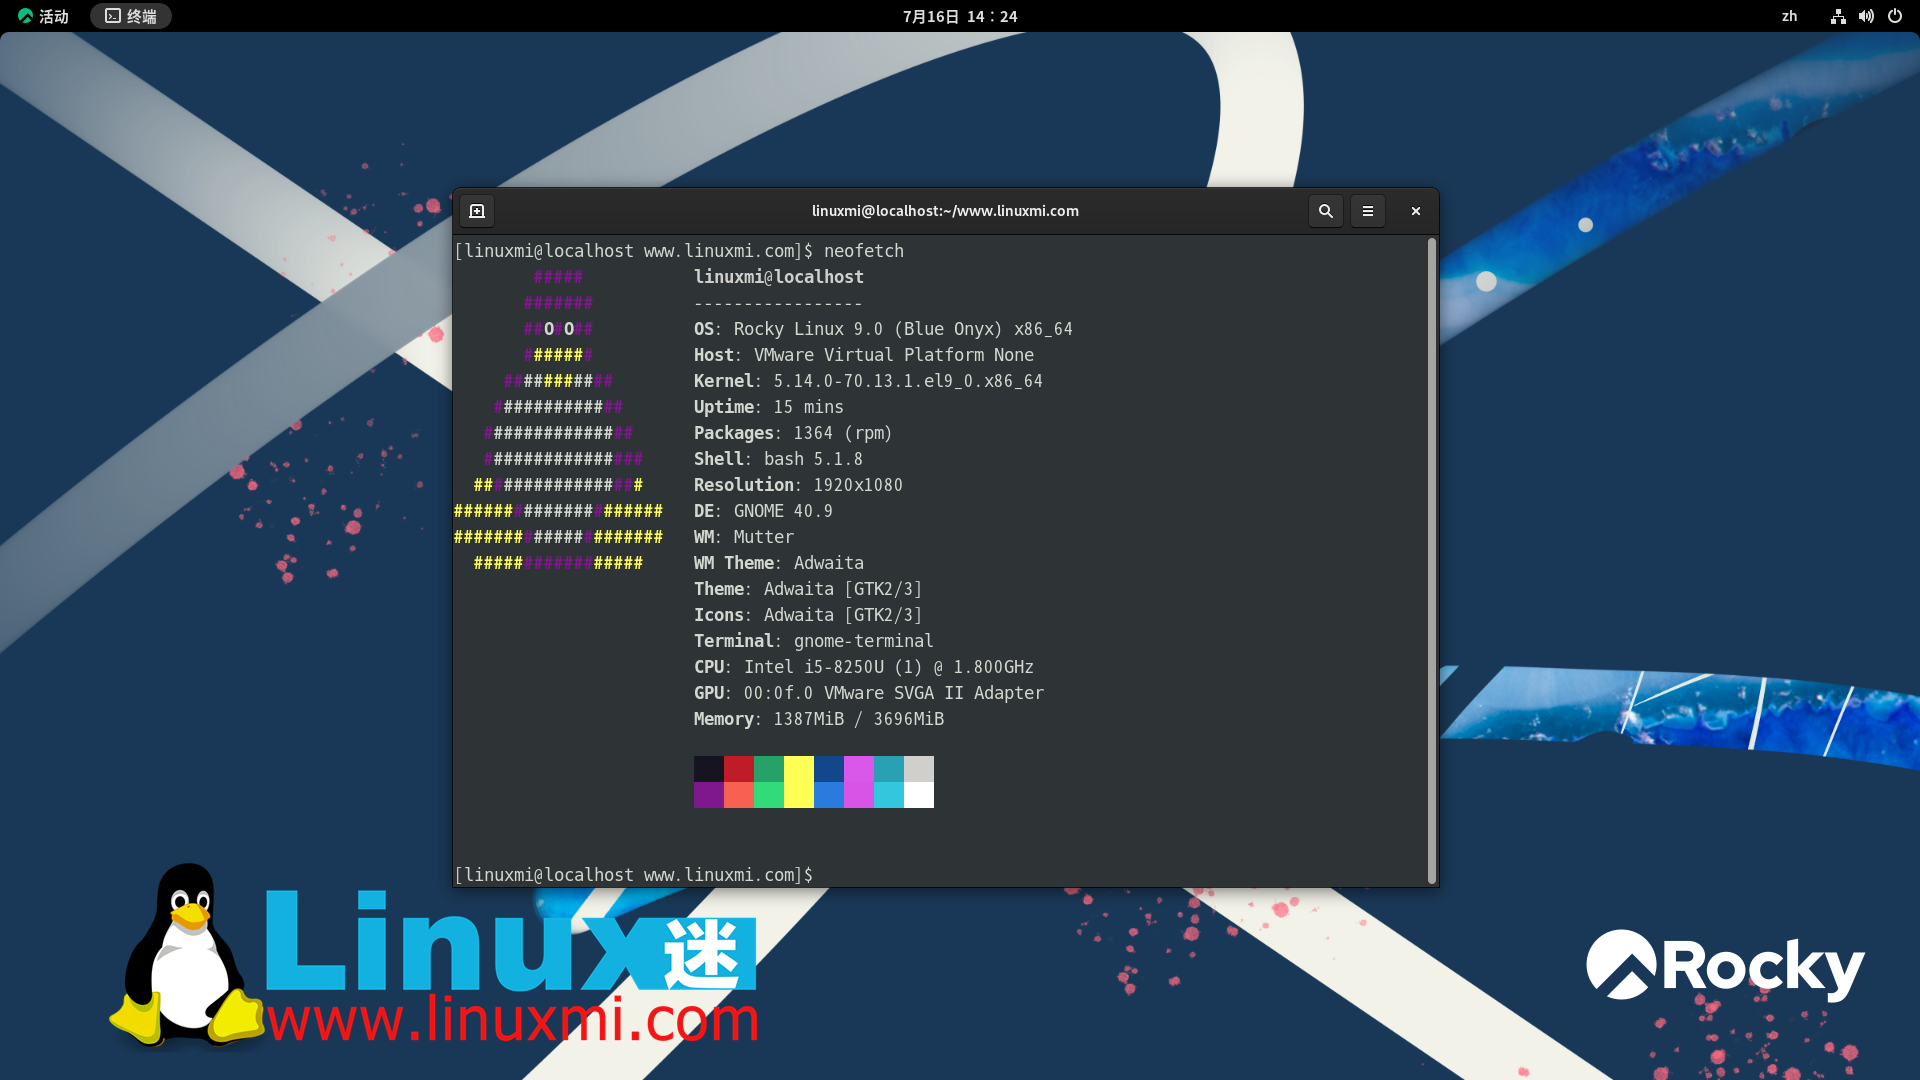This screenshot has height=1080, width=1920.
Task: Open a new terminal tab
Action: click(476, 211)
